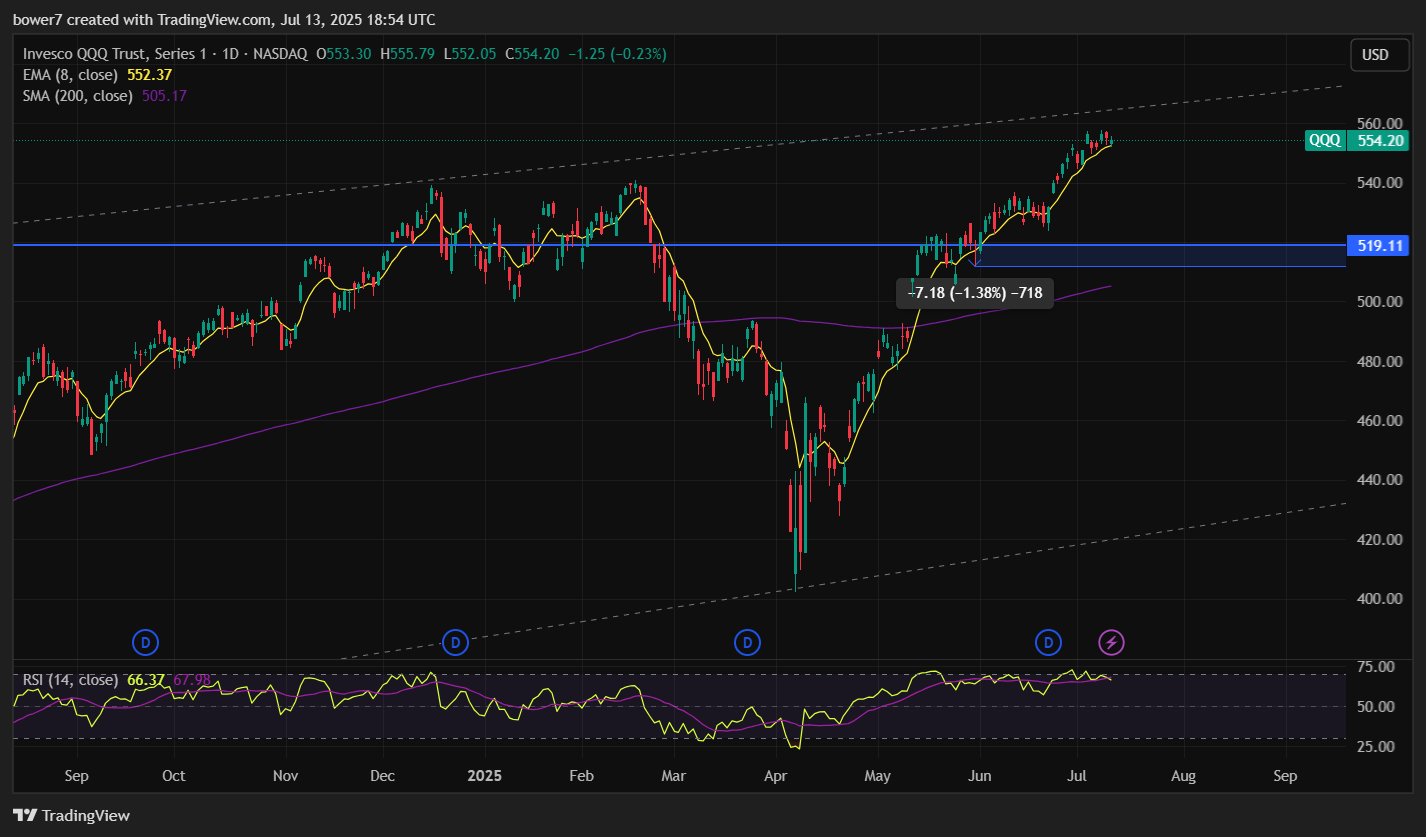The image size is (1426, 837).
Task: Open the dividend marker near late December
Action: 455,642
